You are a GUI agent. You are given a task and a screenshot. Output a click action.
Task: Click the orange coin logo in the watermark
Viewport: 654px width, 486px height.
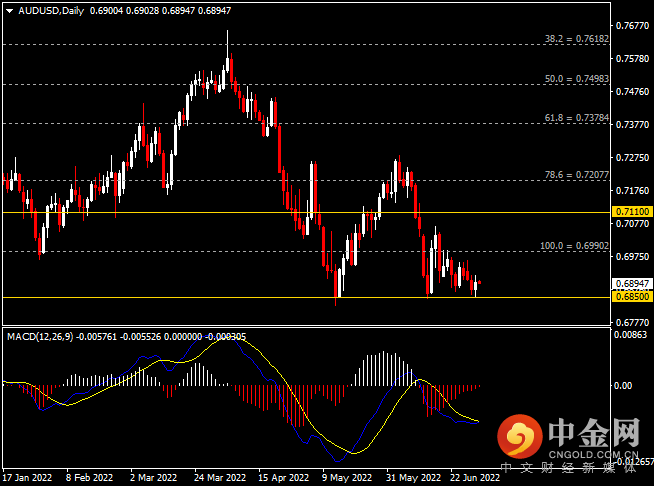click(x=519, y=435)
